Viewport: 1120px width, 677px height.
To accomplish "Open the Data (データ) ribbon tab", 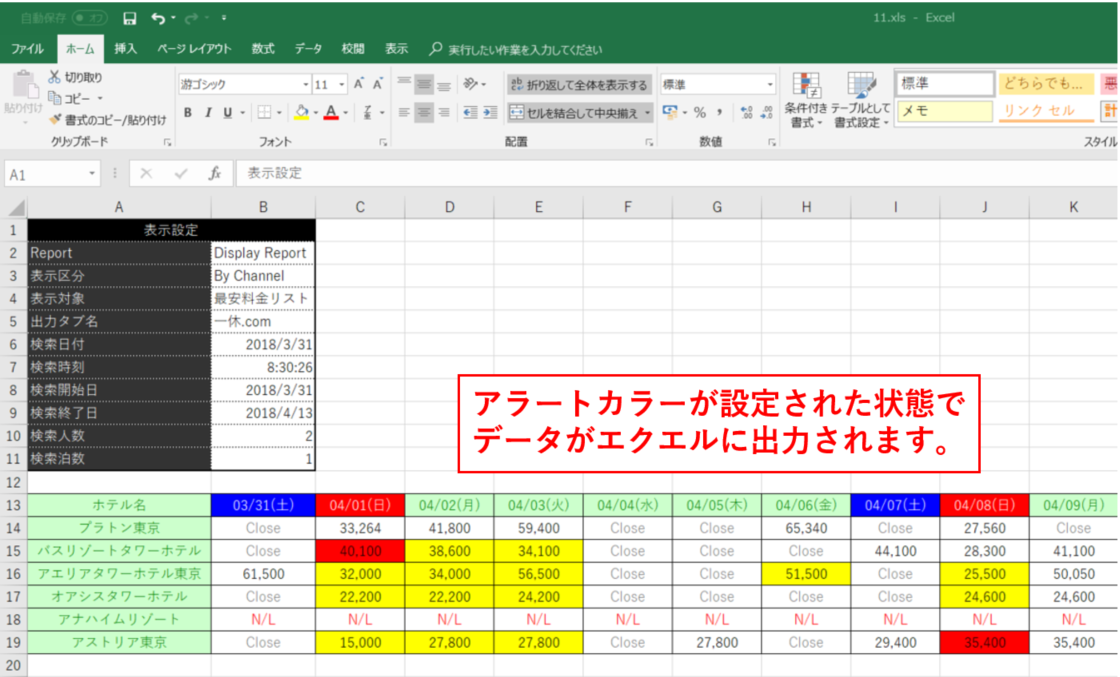I will [x=308, y=48].
